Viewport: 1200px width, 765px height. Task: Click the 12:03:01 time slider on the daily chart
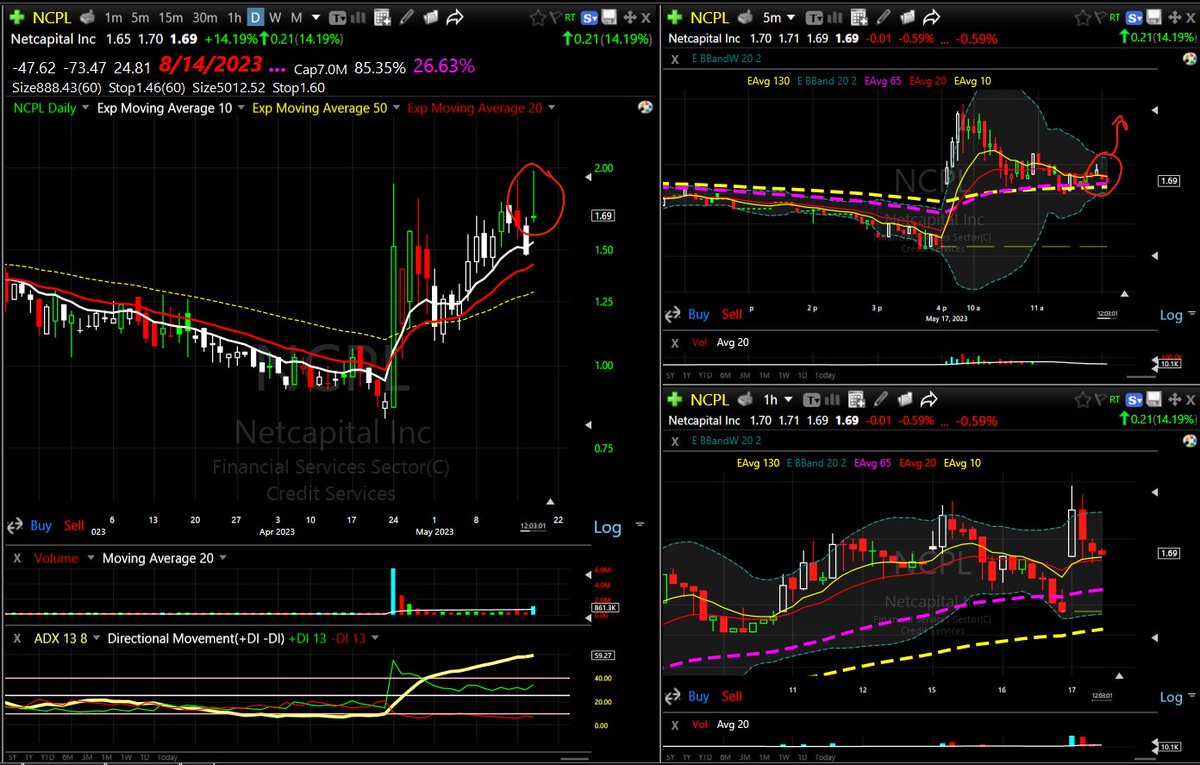pos(534,526)
